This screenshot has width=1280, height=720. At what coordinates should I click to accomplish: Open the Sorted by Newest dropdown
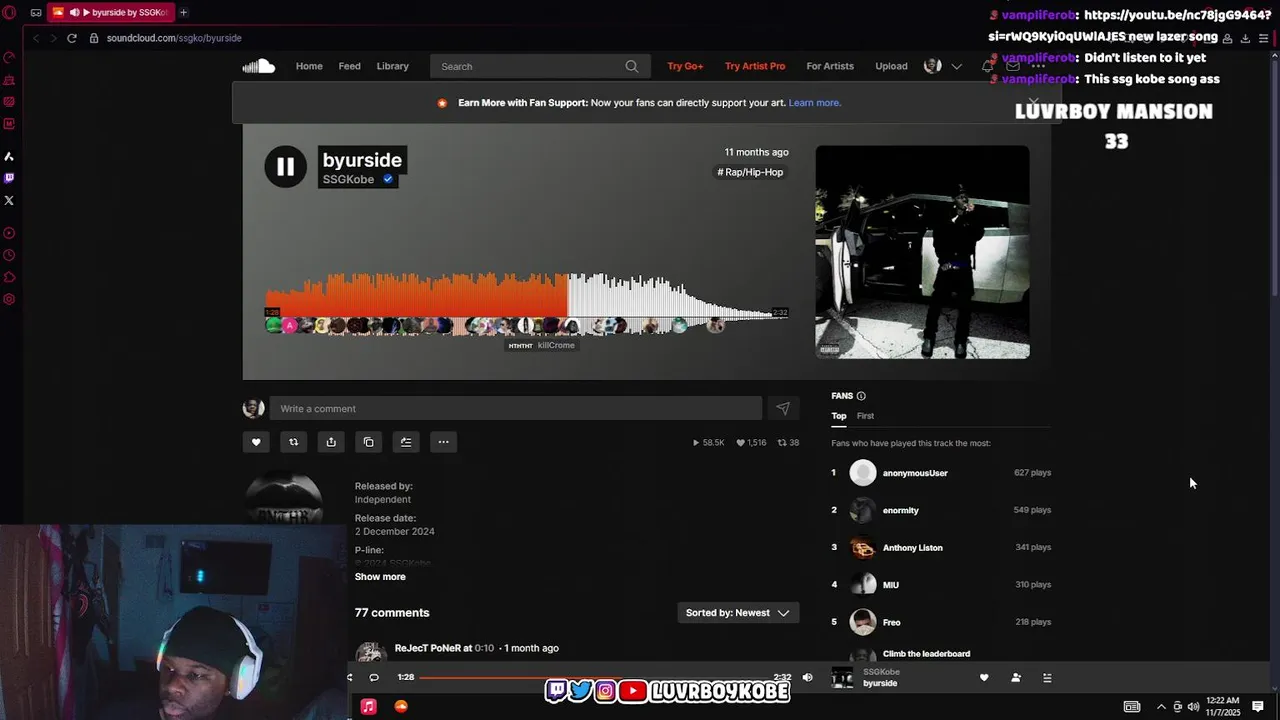point(738,613)
